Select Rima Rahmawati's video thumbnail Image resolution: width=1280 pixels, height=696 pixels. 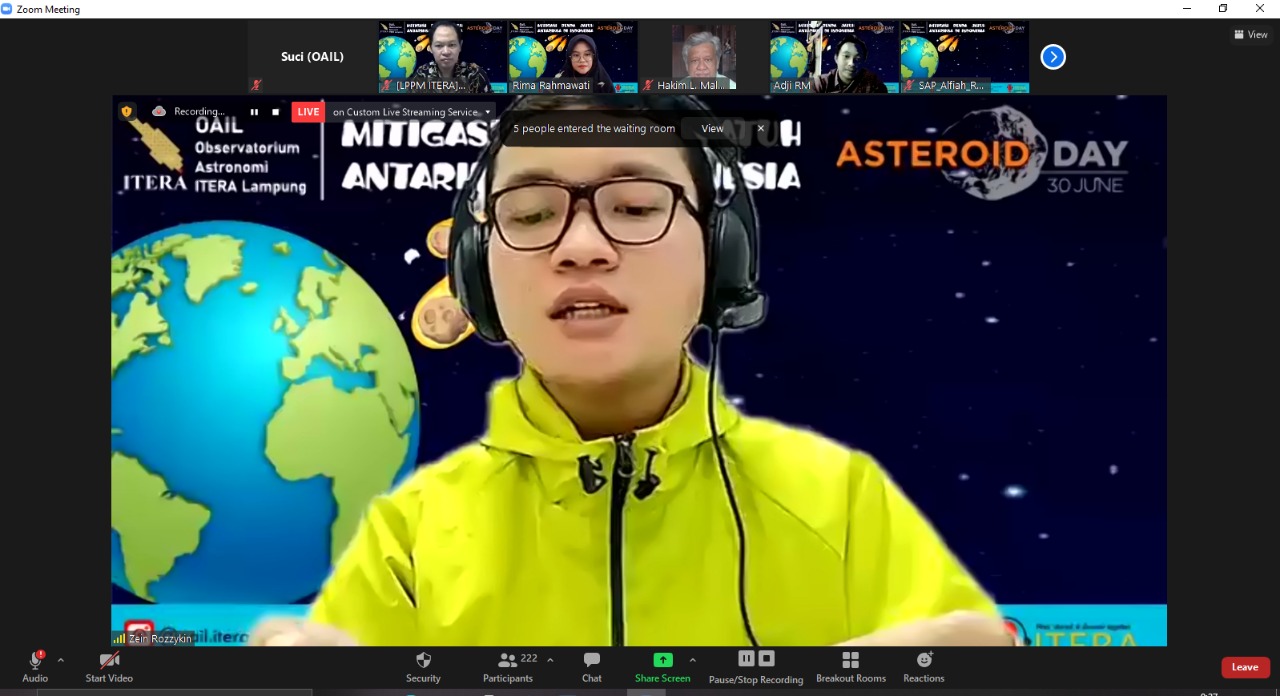[572, 57]
